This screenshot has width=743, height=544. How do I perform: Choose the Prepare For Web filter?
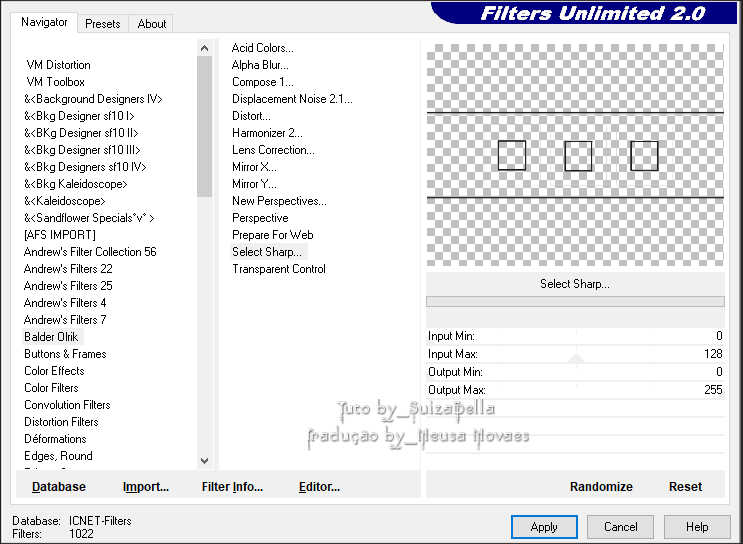coord(272,235)
